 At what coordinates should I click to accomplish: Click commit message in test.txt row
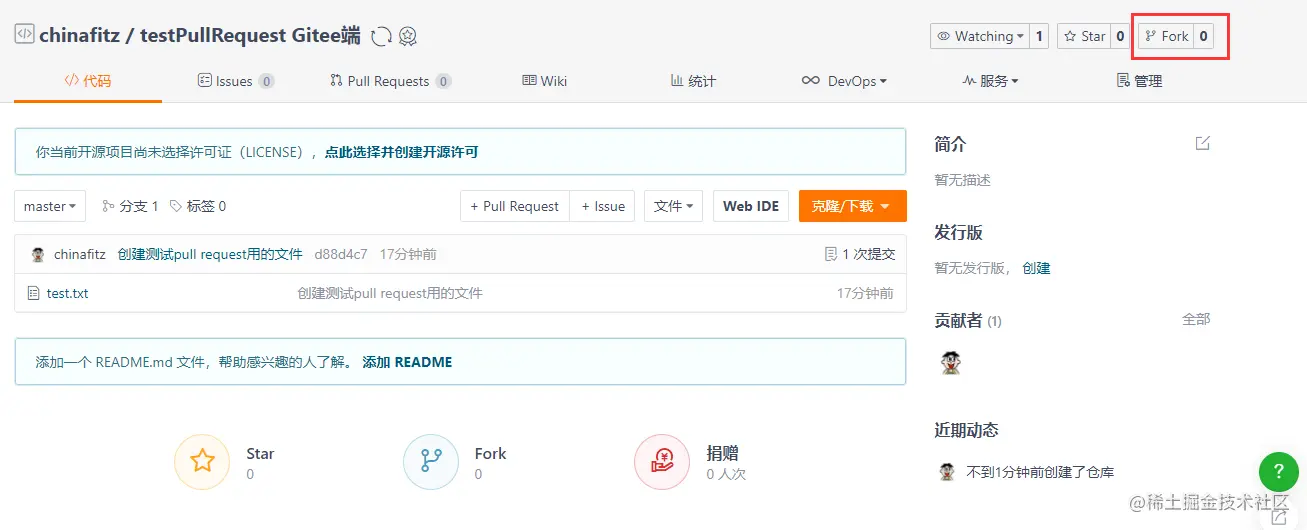[390, 293]
